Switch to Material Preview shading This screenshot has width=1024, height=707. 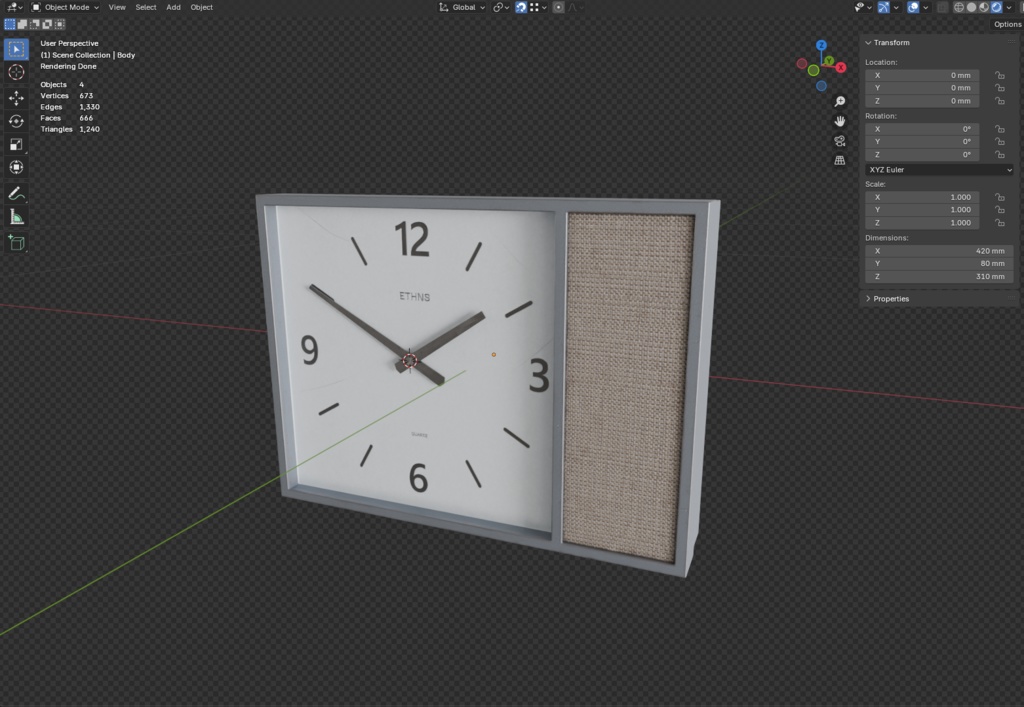point(984,7)
